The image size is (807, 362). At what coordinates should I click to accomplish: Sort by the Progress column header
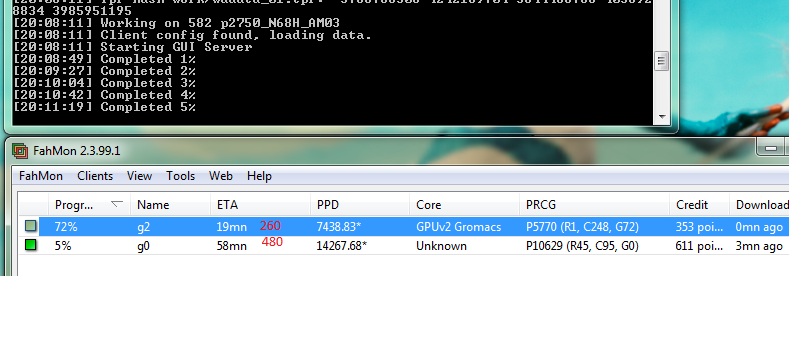[x=90, y=205]
